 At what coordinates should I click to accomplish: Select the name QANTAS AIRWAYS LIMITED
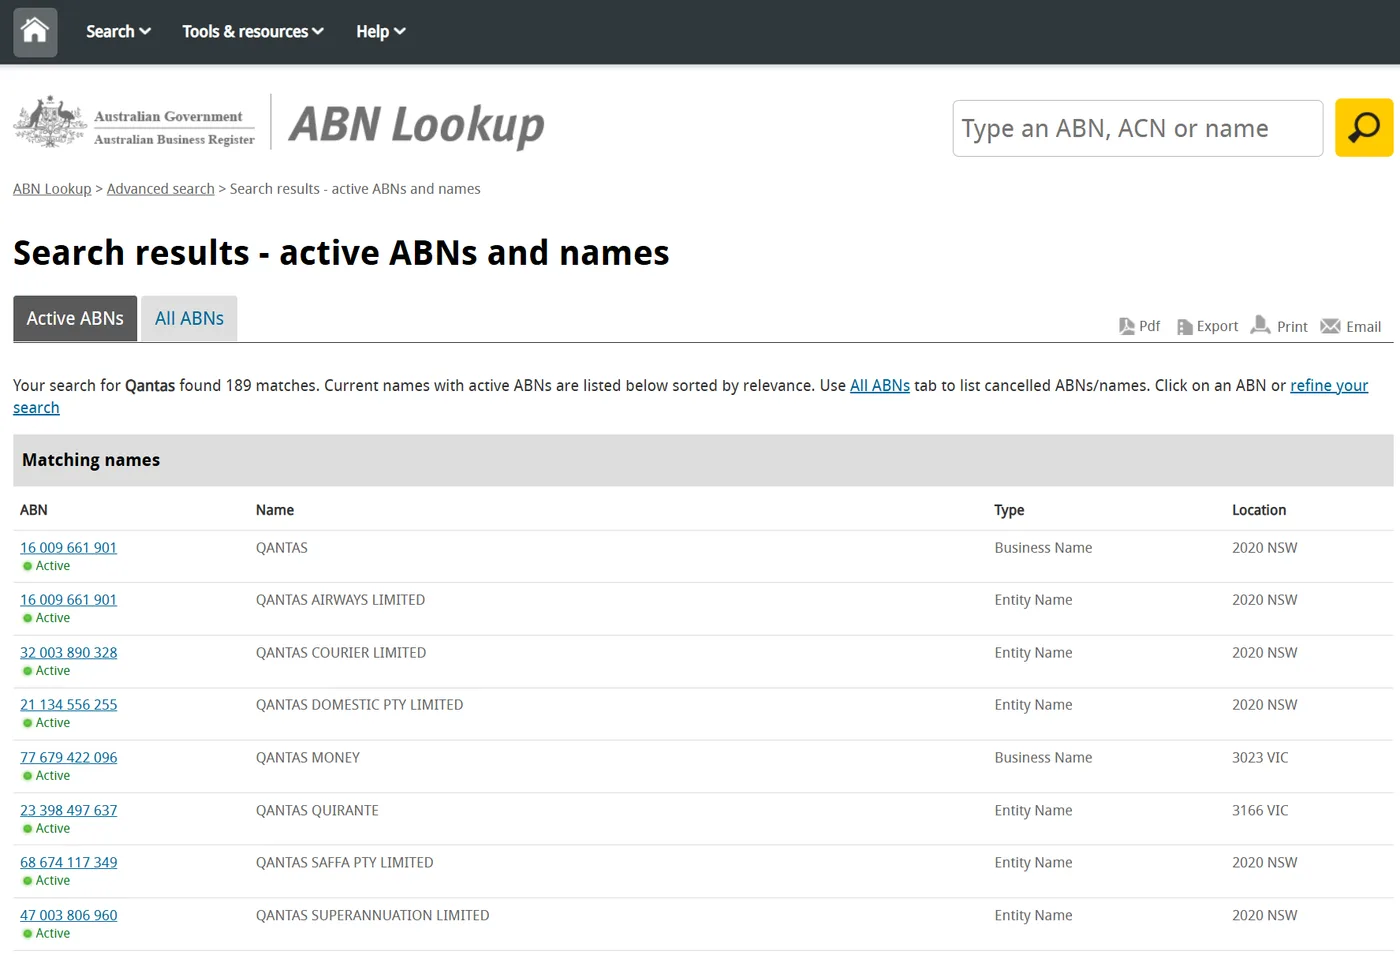340,600
